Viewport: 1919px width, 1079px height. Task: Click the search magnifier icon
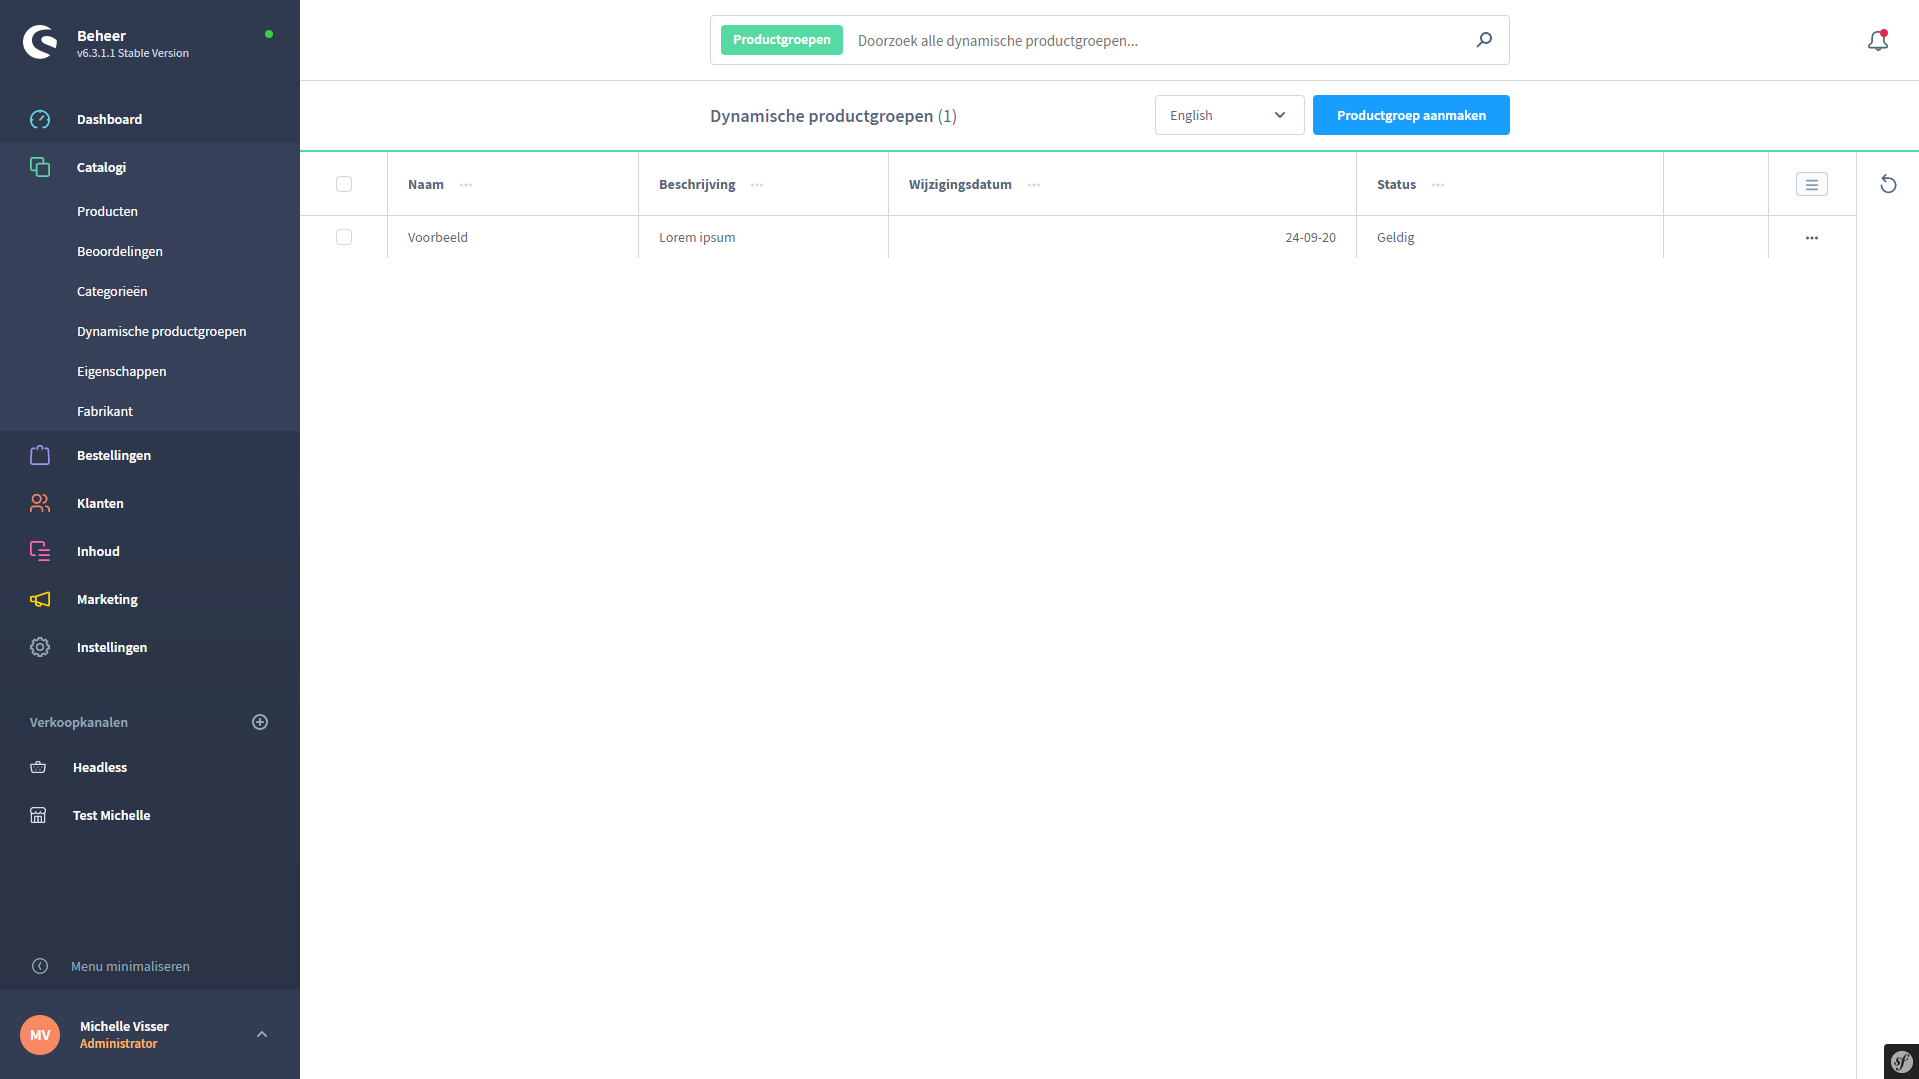point(1484,40)
